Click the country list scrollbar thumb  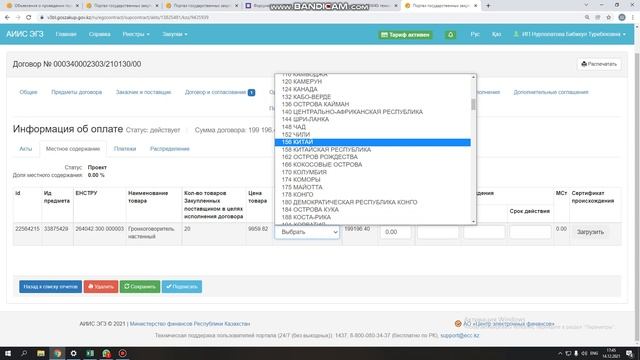point(473,105)
